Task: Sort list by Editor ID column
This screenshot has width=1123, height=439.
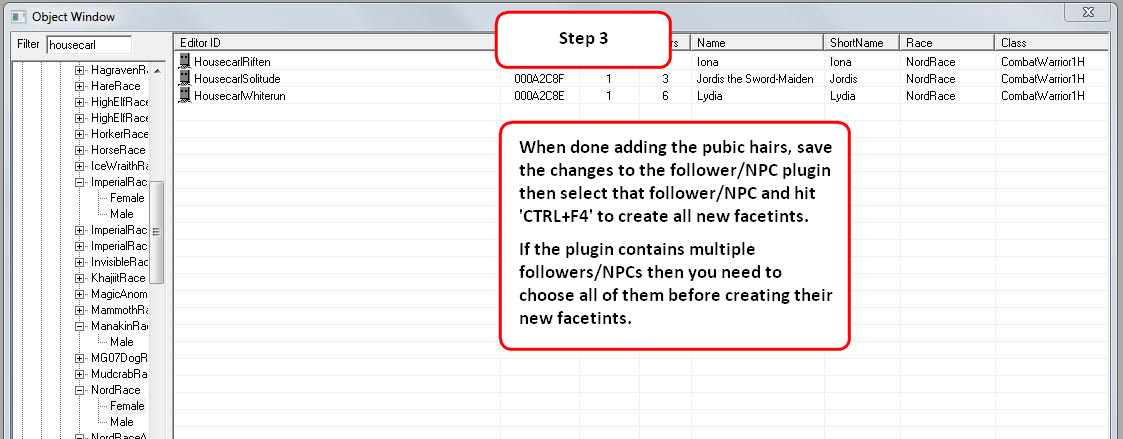Action: [335, 43]
